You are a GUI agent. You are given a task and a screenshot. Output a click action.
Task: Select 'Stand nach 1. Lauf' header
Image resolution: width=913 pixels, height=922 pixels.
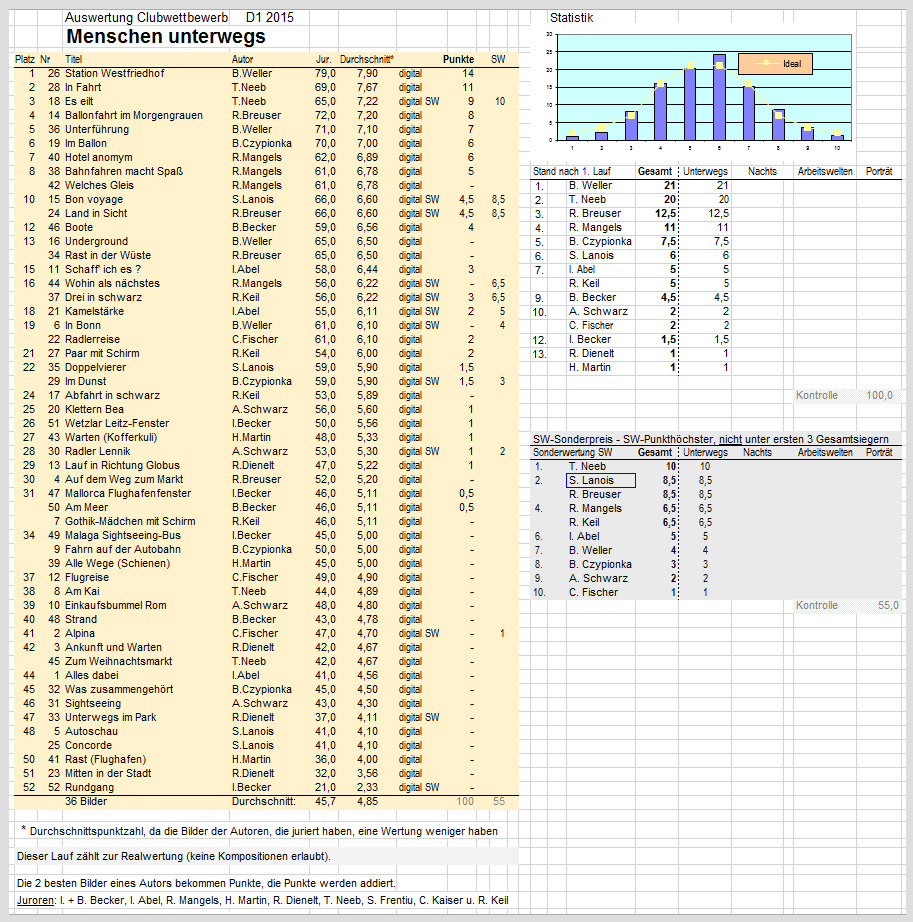tap(571, 172)
